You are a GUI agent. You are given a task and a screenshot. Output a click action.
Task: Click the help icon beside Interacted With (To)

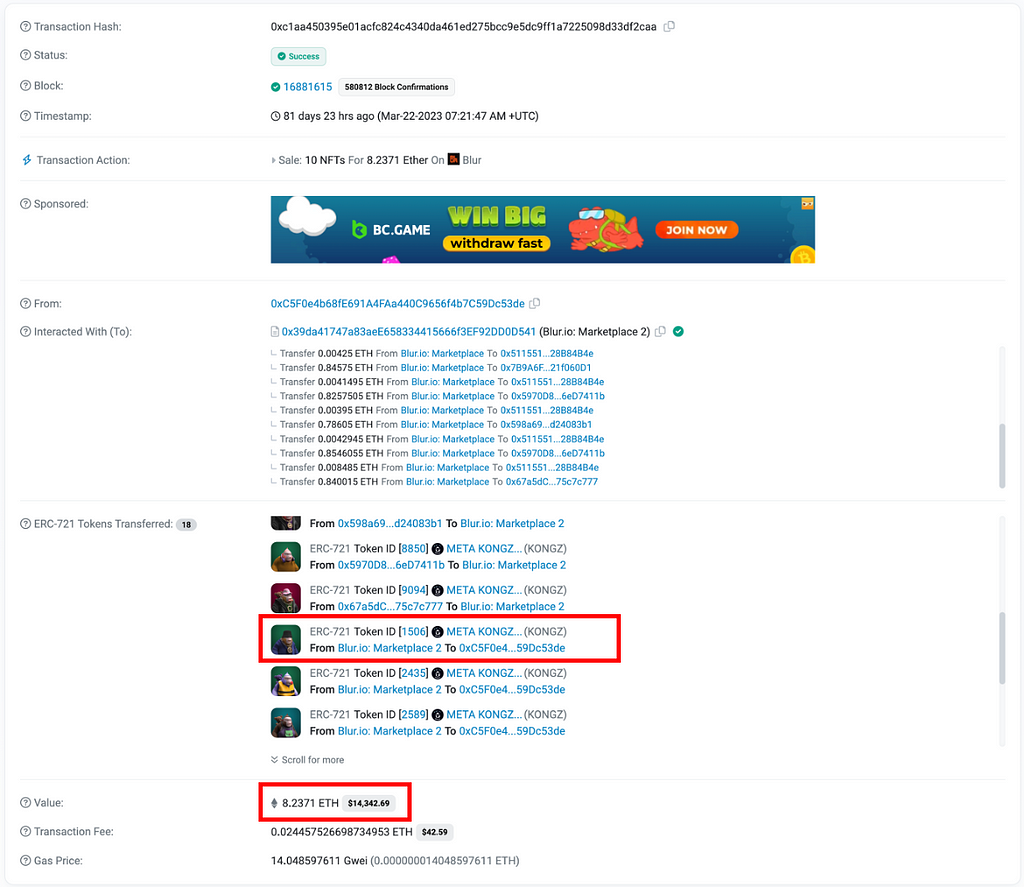[25, 332]
